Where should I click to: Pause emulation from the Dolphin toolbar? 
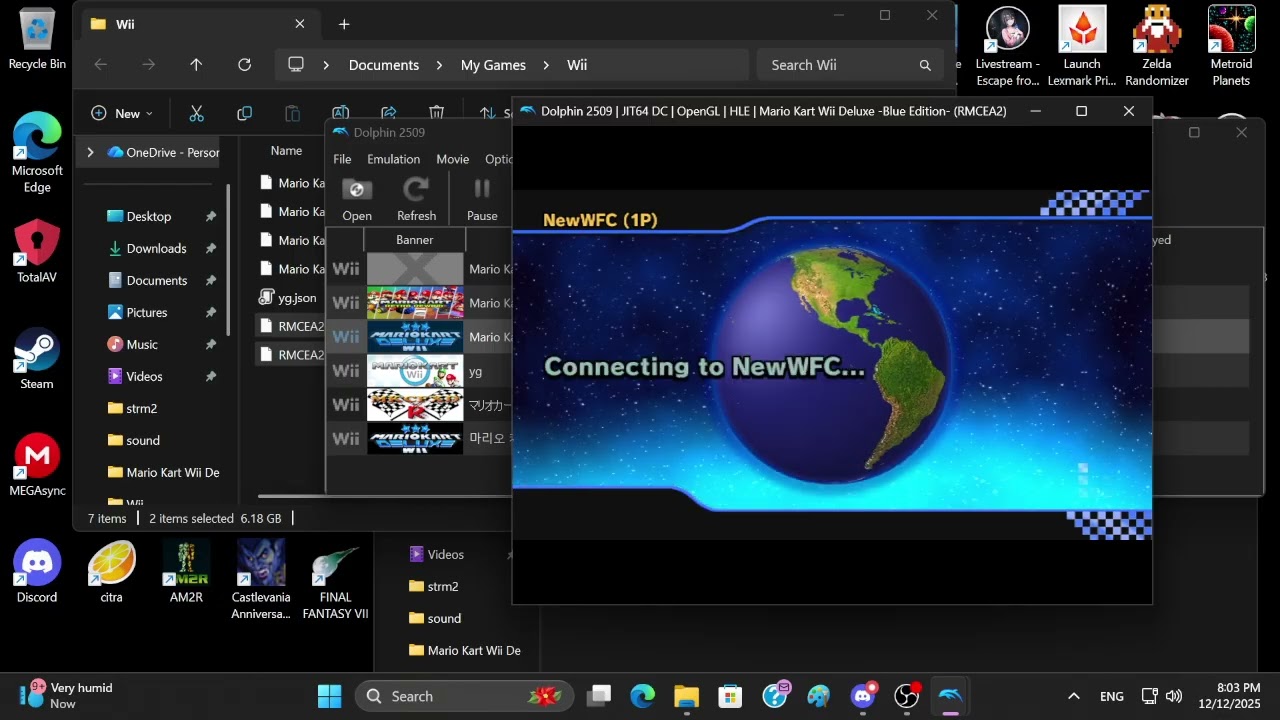pos(482,200)
